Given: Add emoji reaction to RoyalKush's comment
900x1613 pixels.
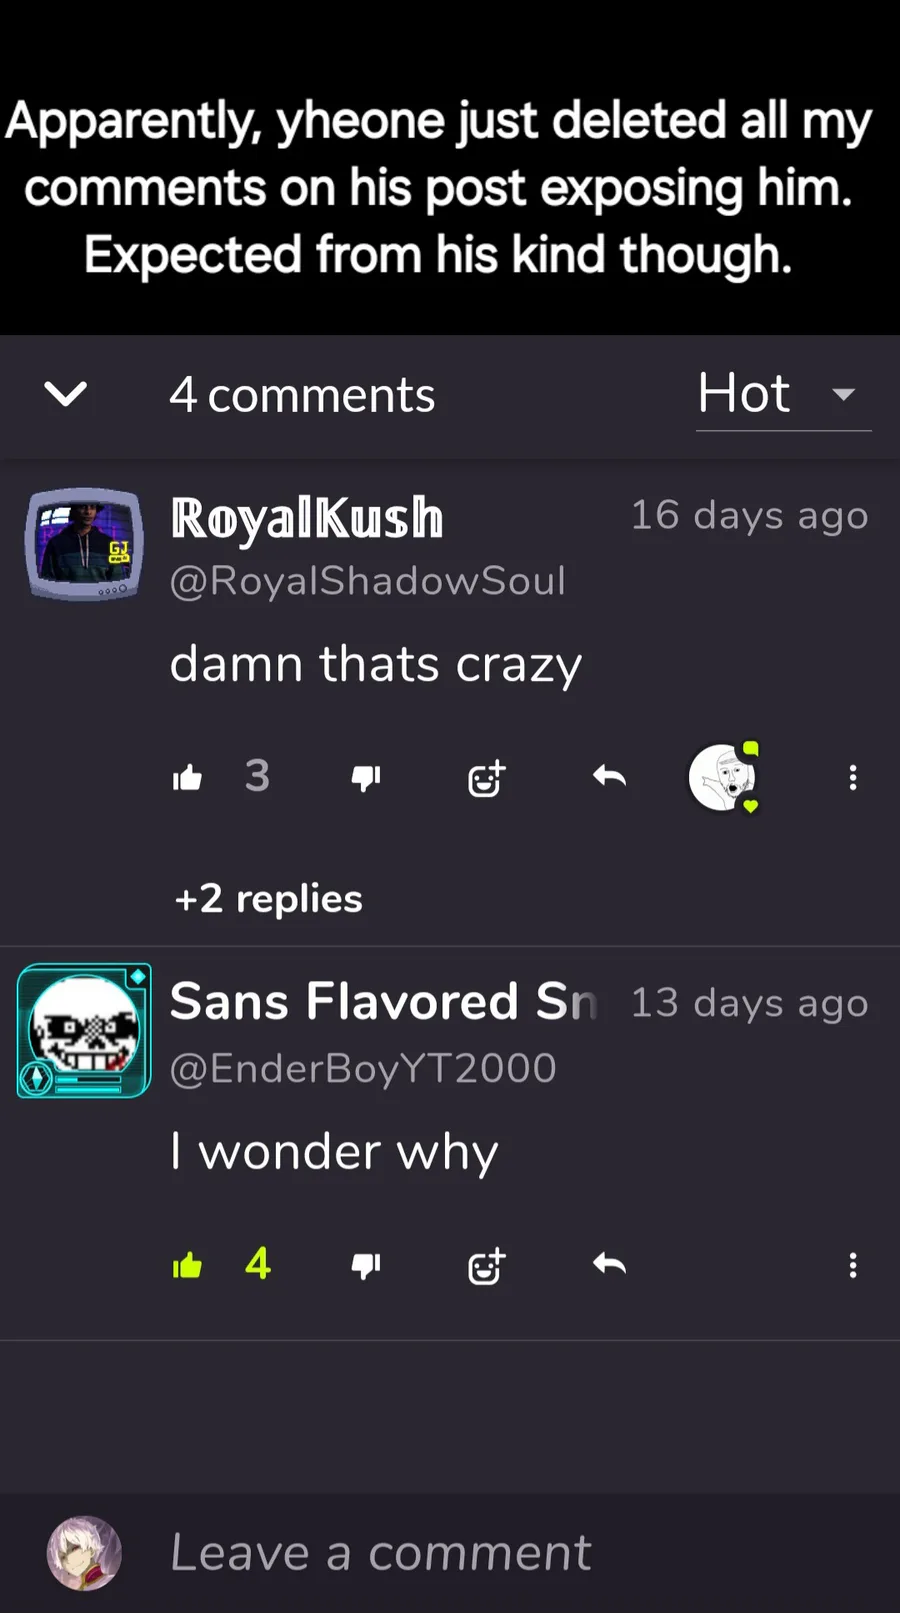Looking at the screenshot, I should (x=487, y=778).
